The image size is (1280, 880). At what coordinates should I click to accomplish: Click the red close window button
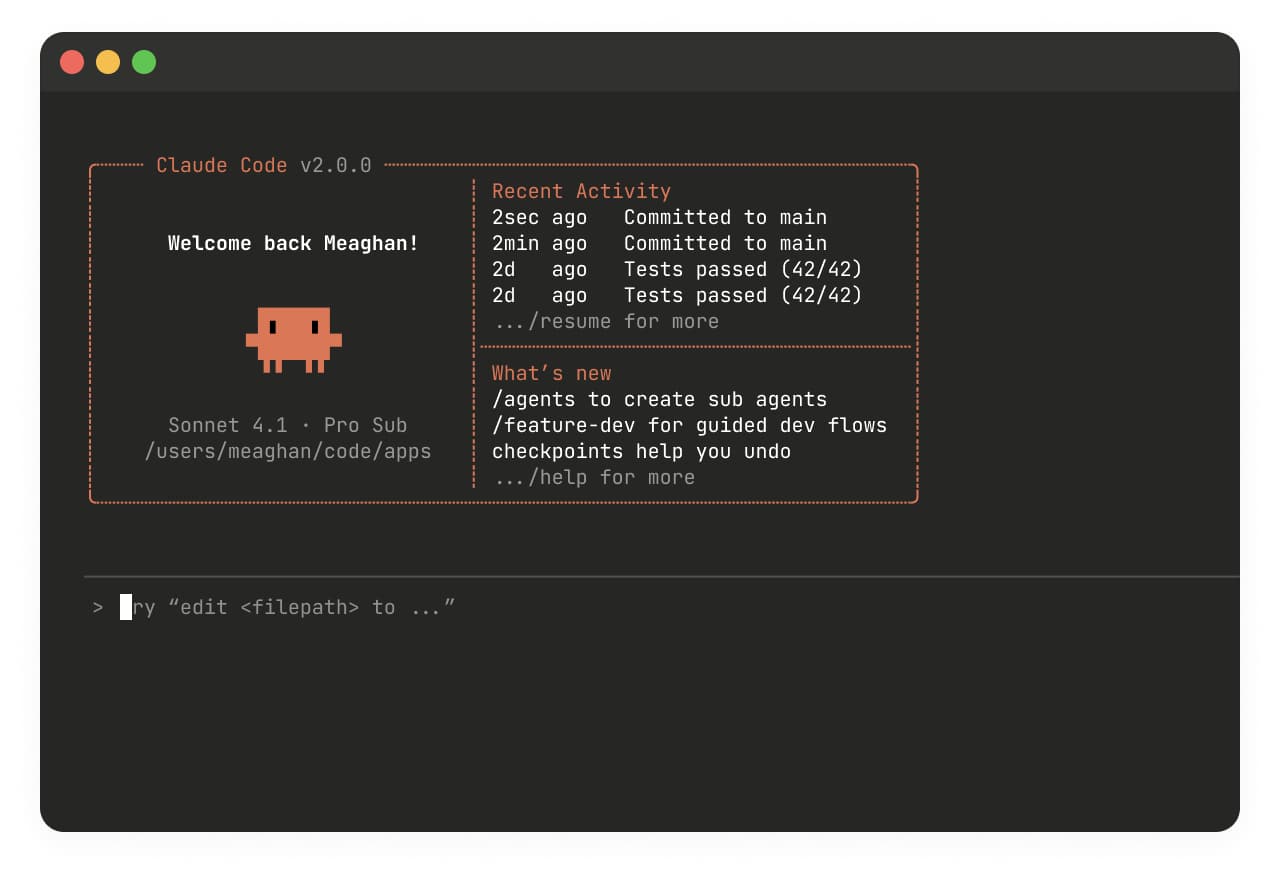coord(72,62)
